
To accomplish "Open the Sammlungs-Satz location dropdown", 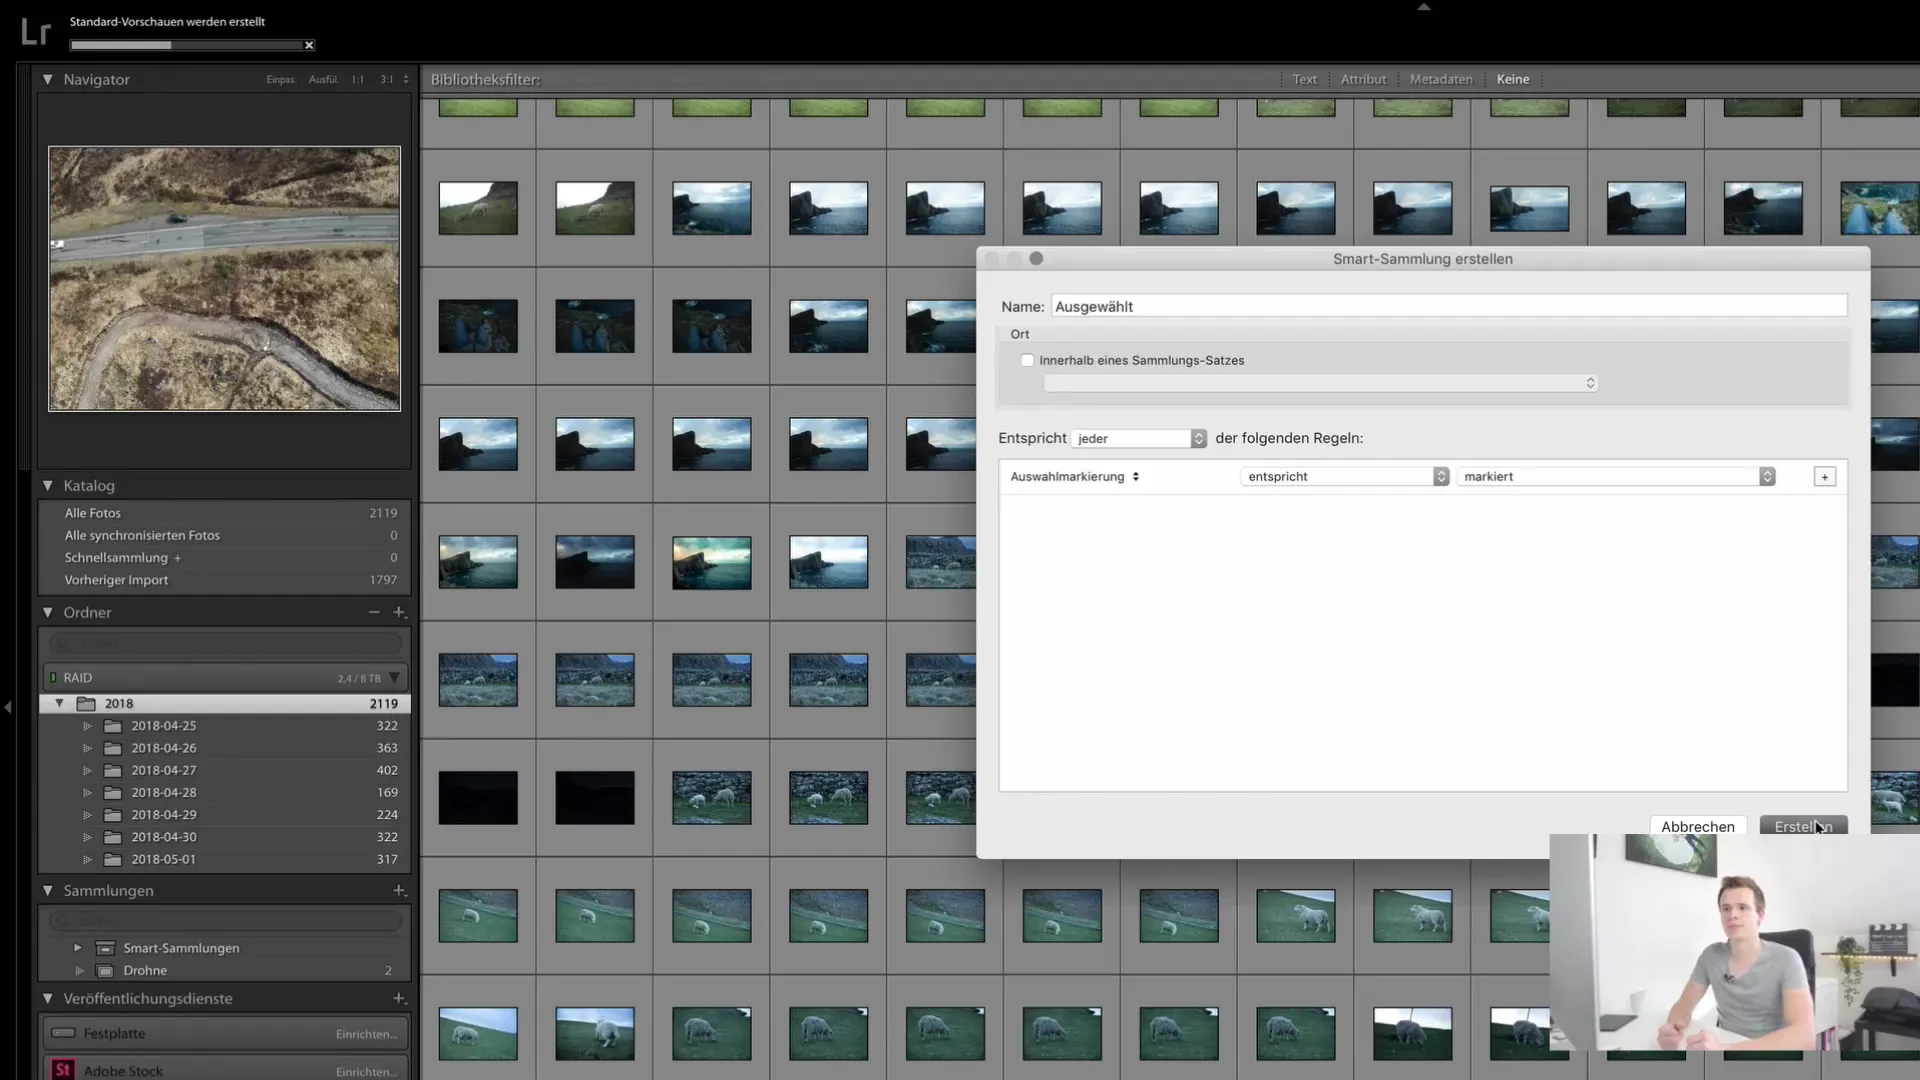I will (1320, 383).
